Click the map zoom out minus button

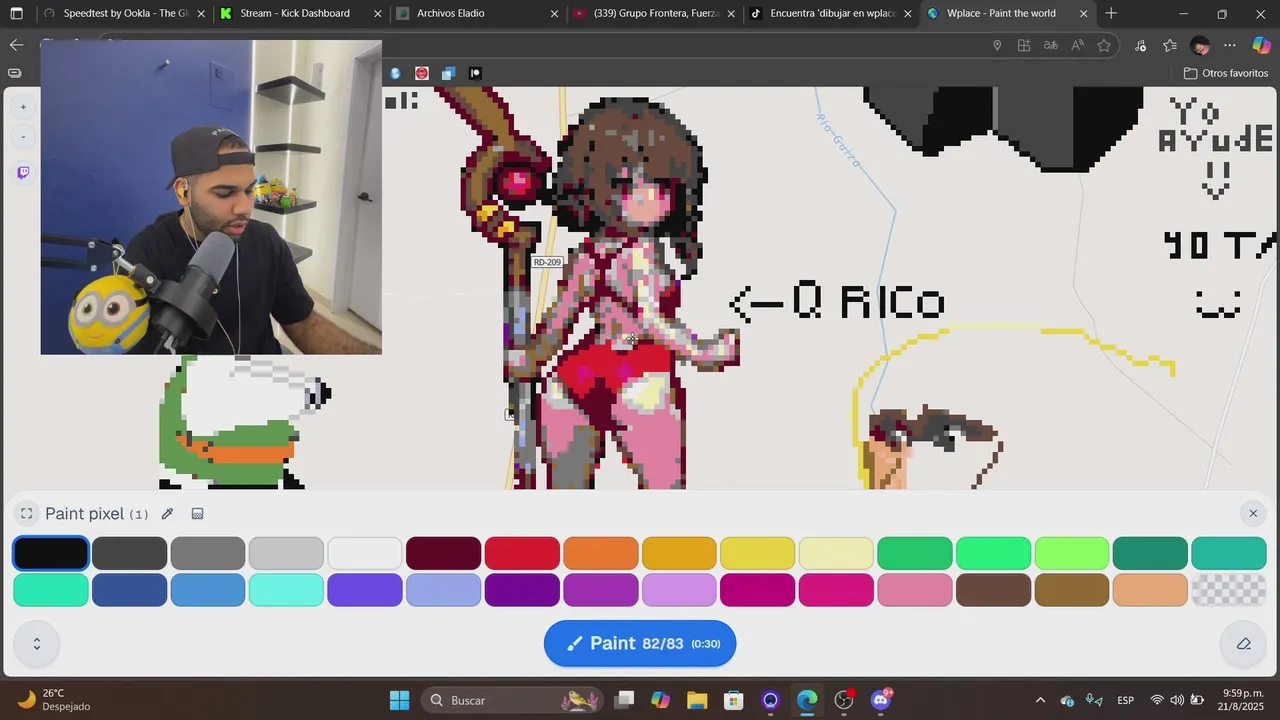23,137
